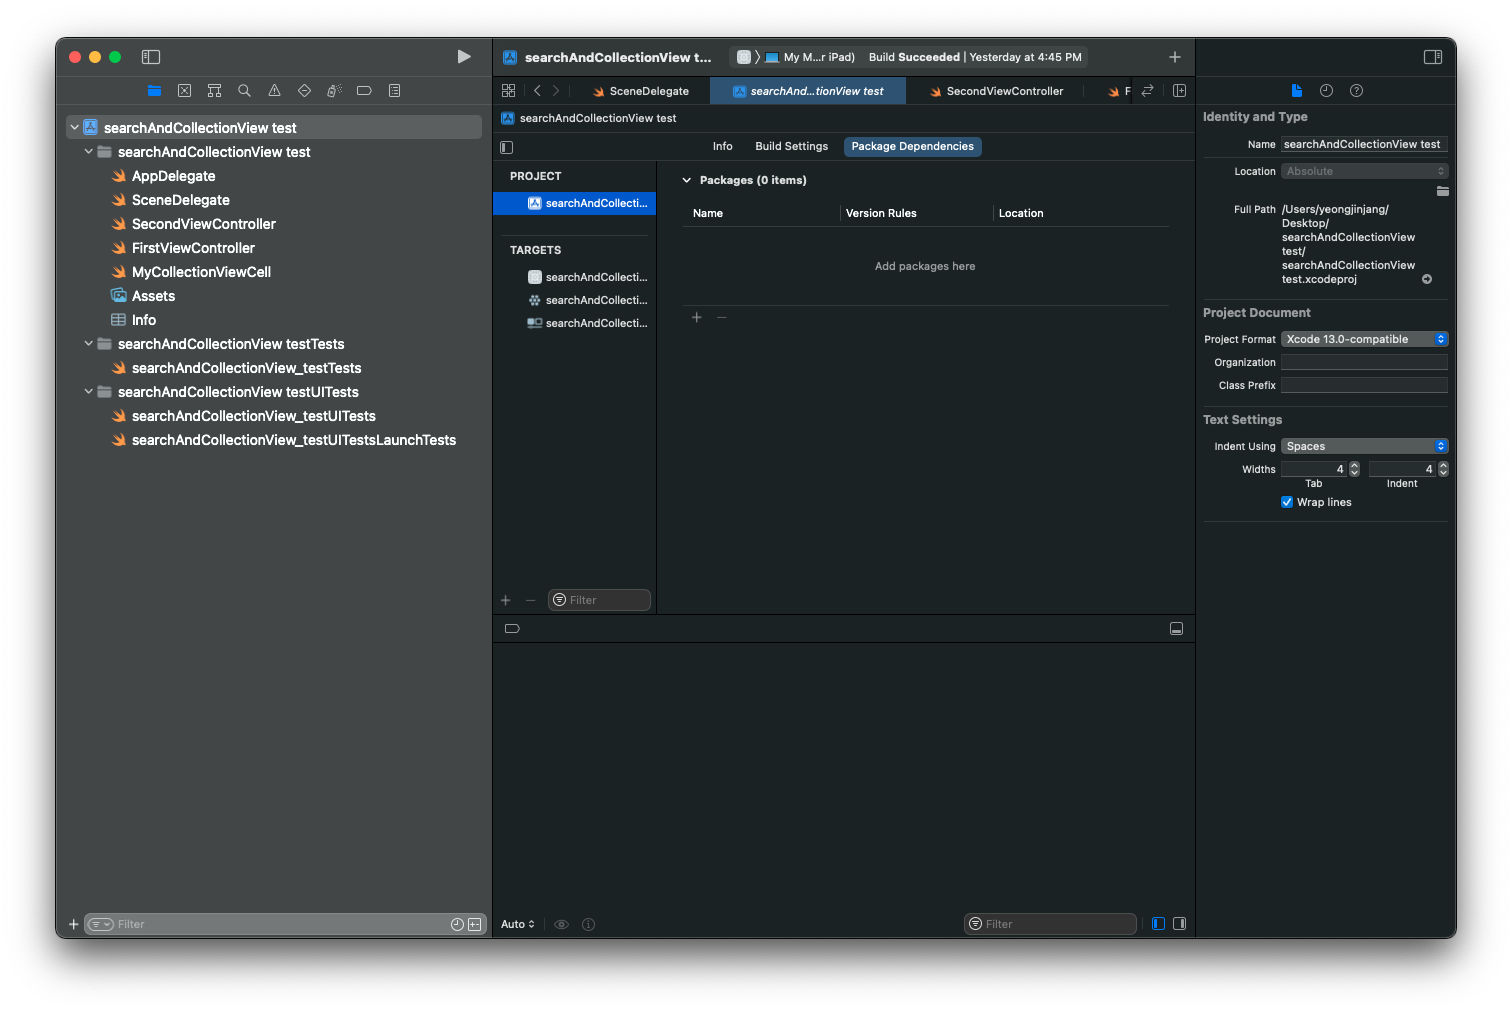Open the Indent Using Spaces dropdown
The width and height of the screenshot is (1512, 1012).
1365,447
